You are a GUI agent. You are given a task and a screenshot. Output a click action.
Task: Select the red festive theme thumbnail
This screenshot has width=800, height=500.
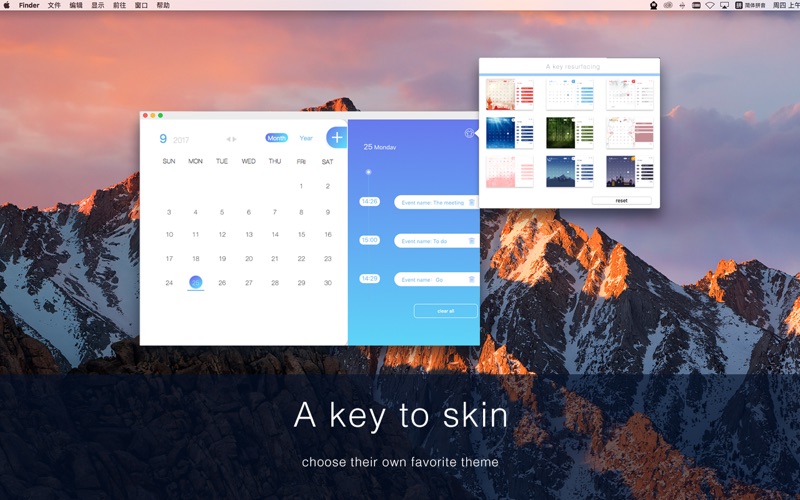[509, 94]
